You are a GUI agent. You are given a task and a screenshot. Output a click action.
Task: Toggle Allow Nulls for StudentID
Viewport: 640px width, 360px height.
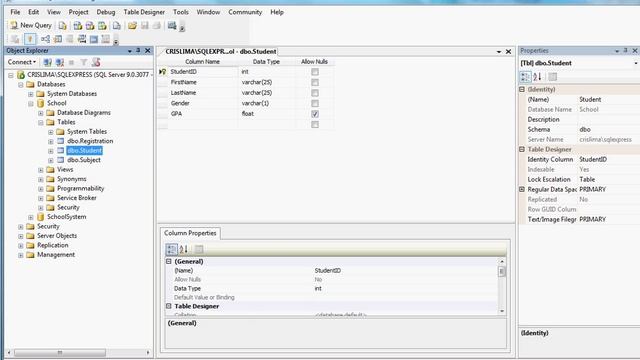click(315, 72)
